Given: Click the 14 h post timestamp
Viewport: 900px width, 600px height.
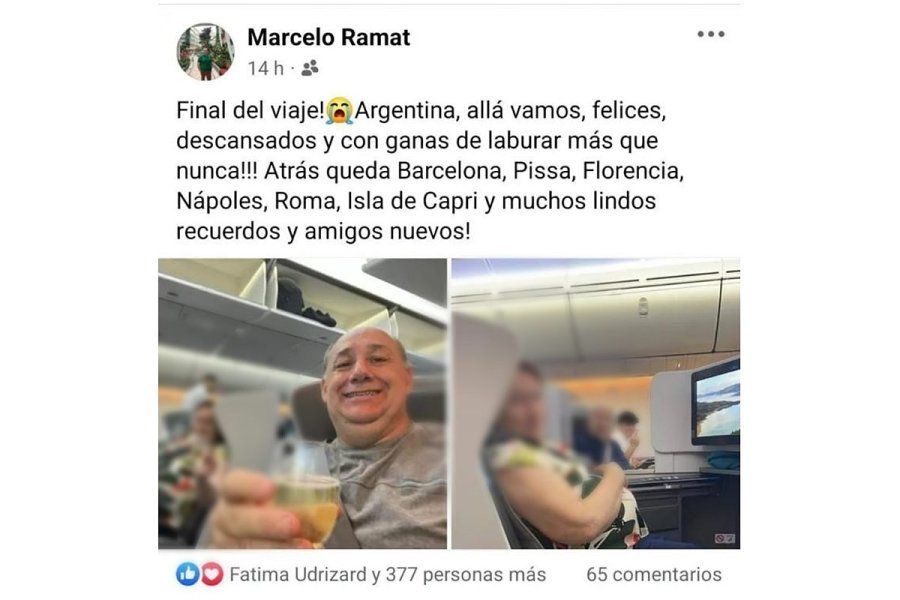Looking at the screenshot, I should pyautogui.click(x=265, y=68).
